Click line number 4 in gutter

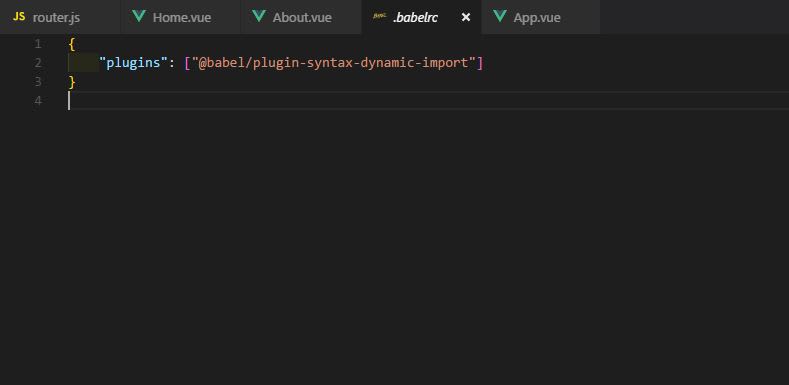38,101
